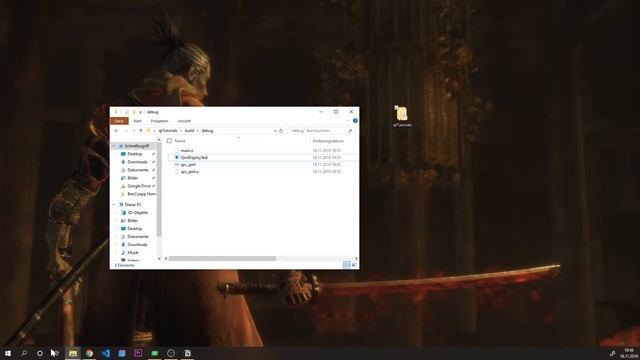The height and width of the screenshot is (360, 640).
Task: Switch to the large thumbnails view icon
Action: 354,265
